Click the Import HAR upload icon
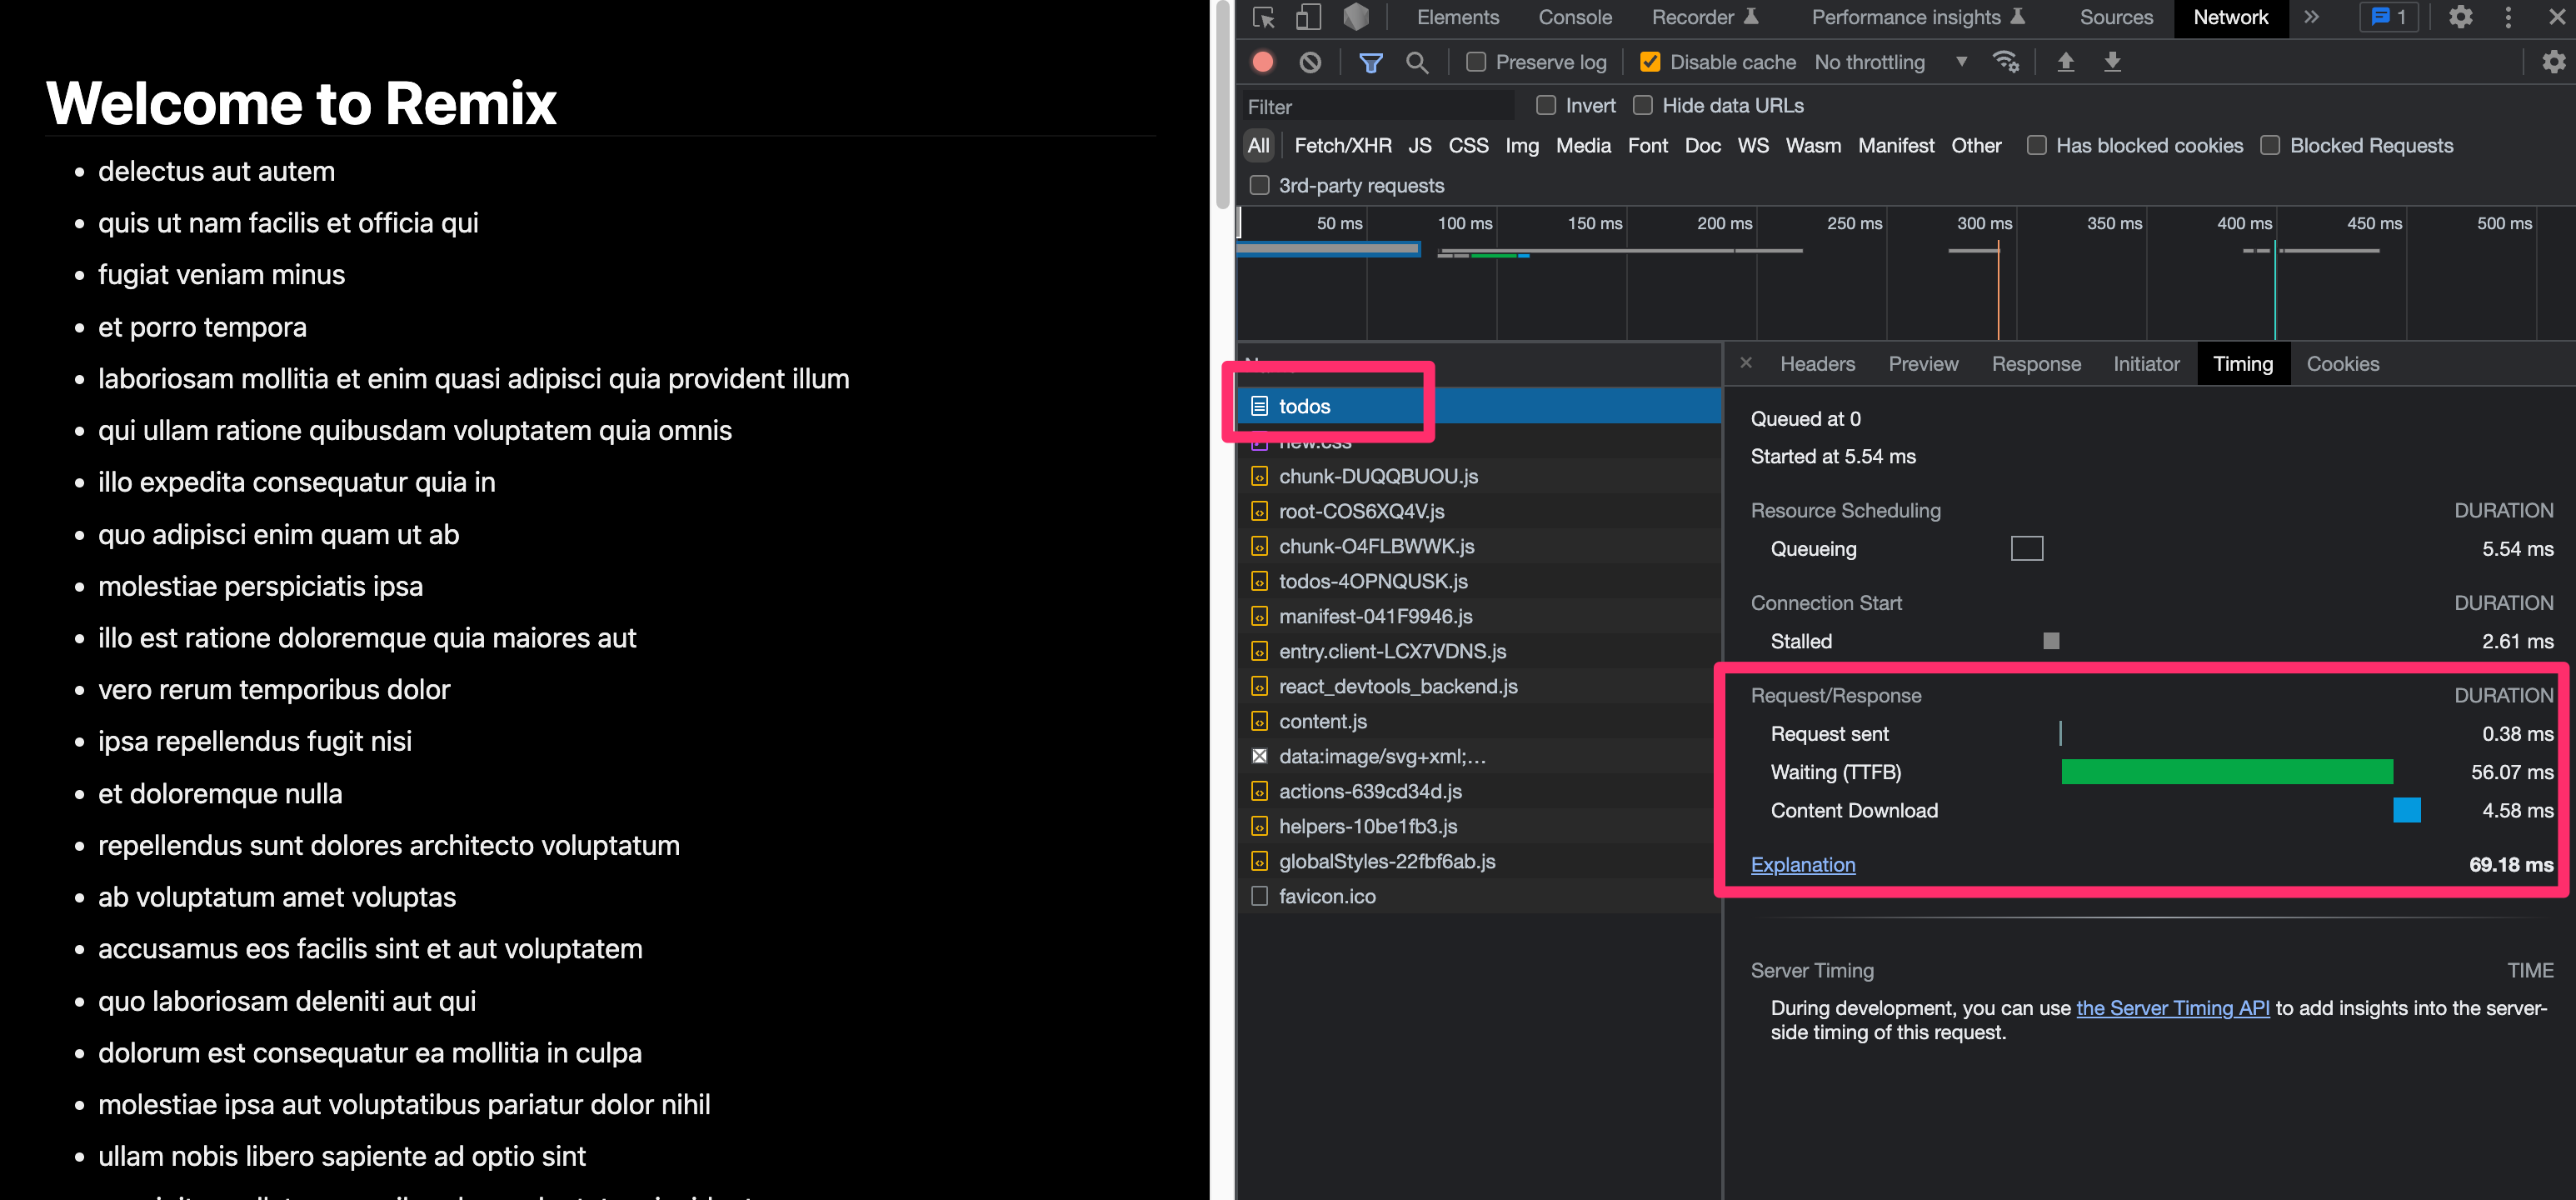Image resolution: width=2576 pixels, height=1200 pixels. 2065,62
